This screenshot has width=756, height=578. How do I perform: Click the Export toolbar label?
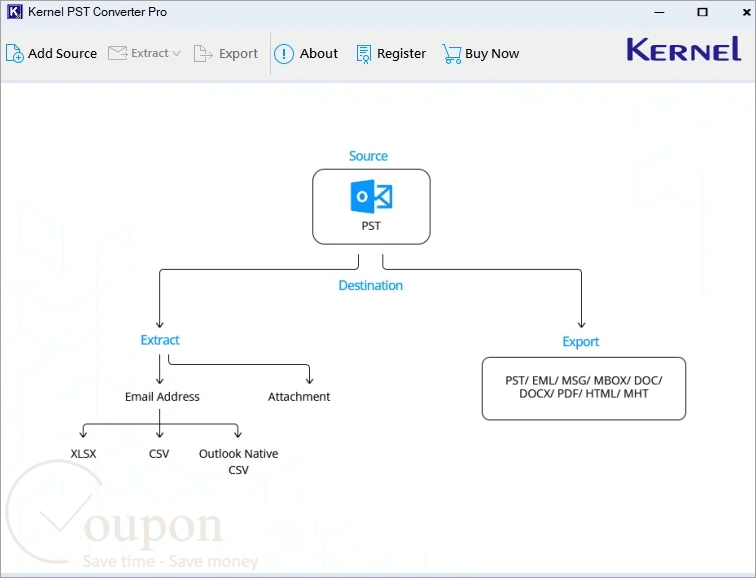pos(238,54)
